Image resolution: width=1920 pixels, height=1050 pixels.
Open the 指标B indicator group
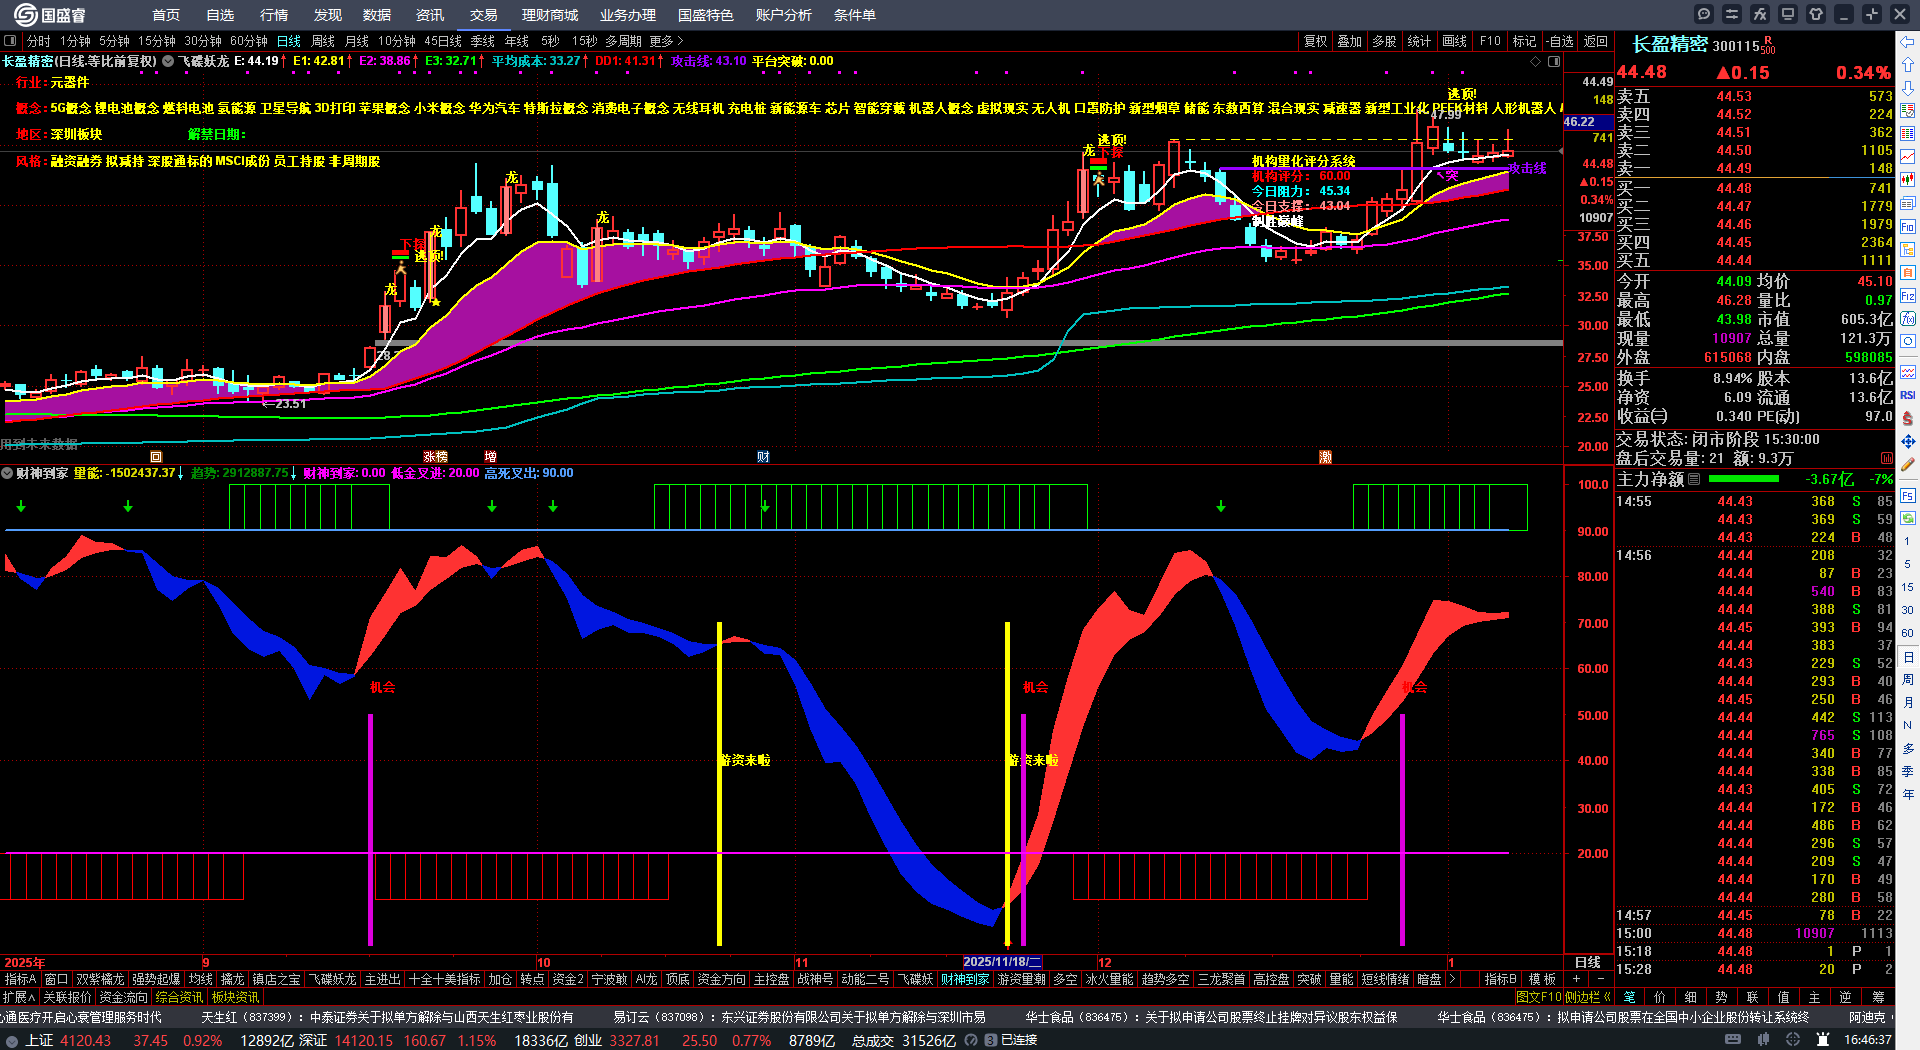click(1500, 979)
